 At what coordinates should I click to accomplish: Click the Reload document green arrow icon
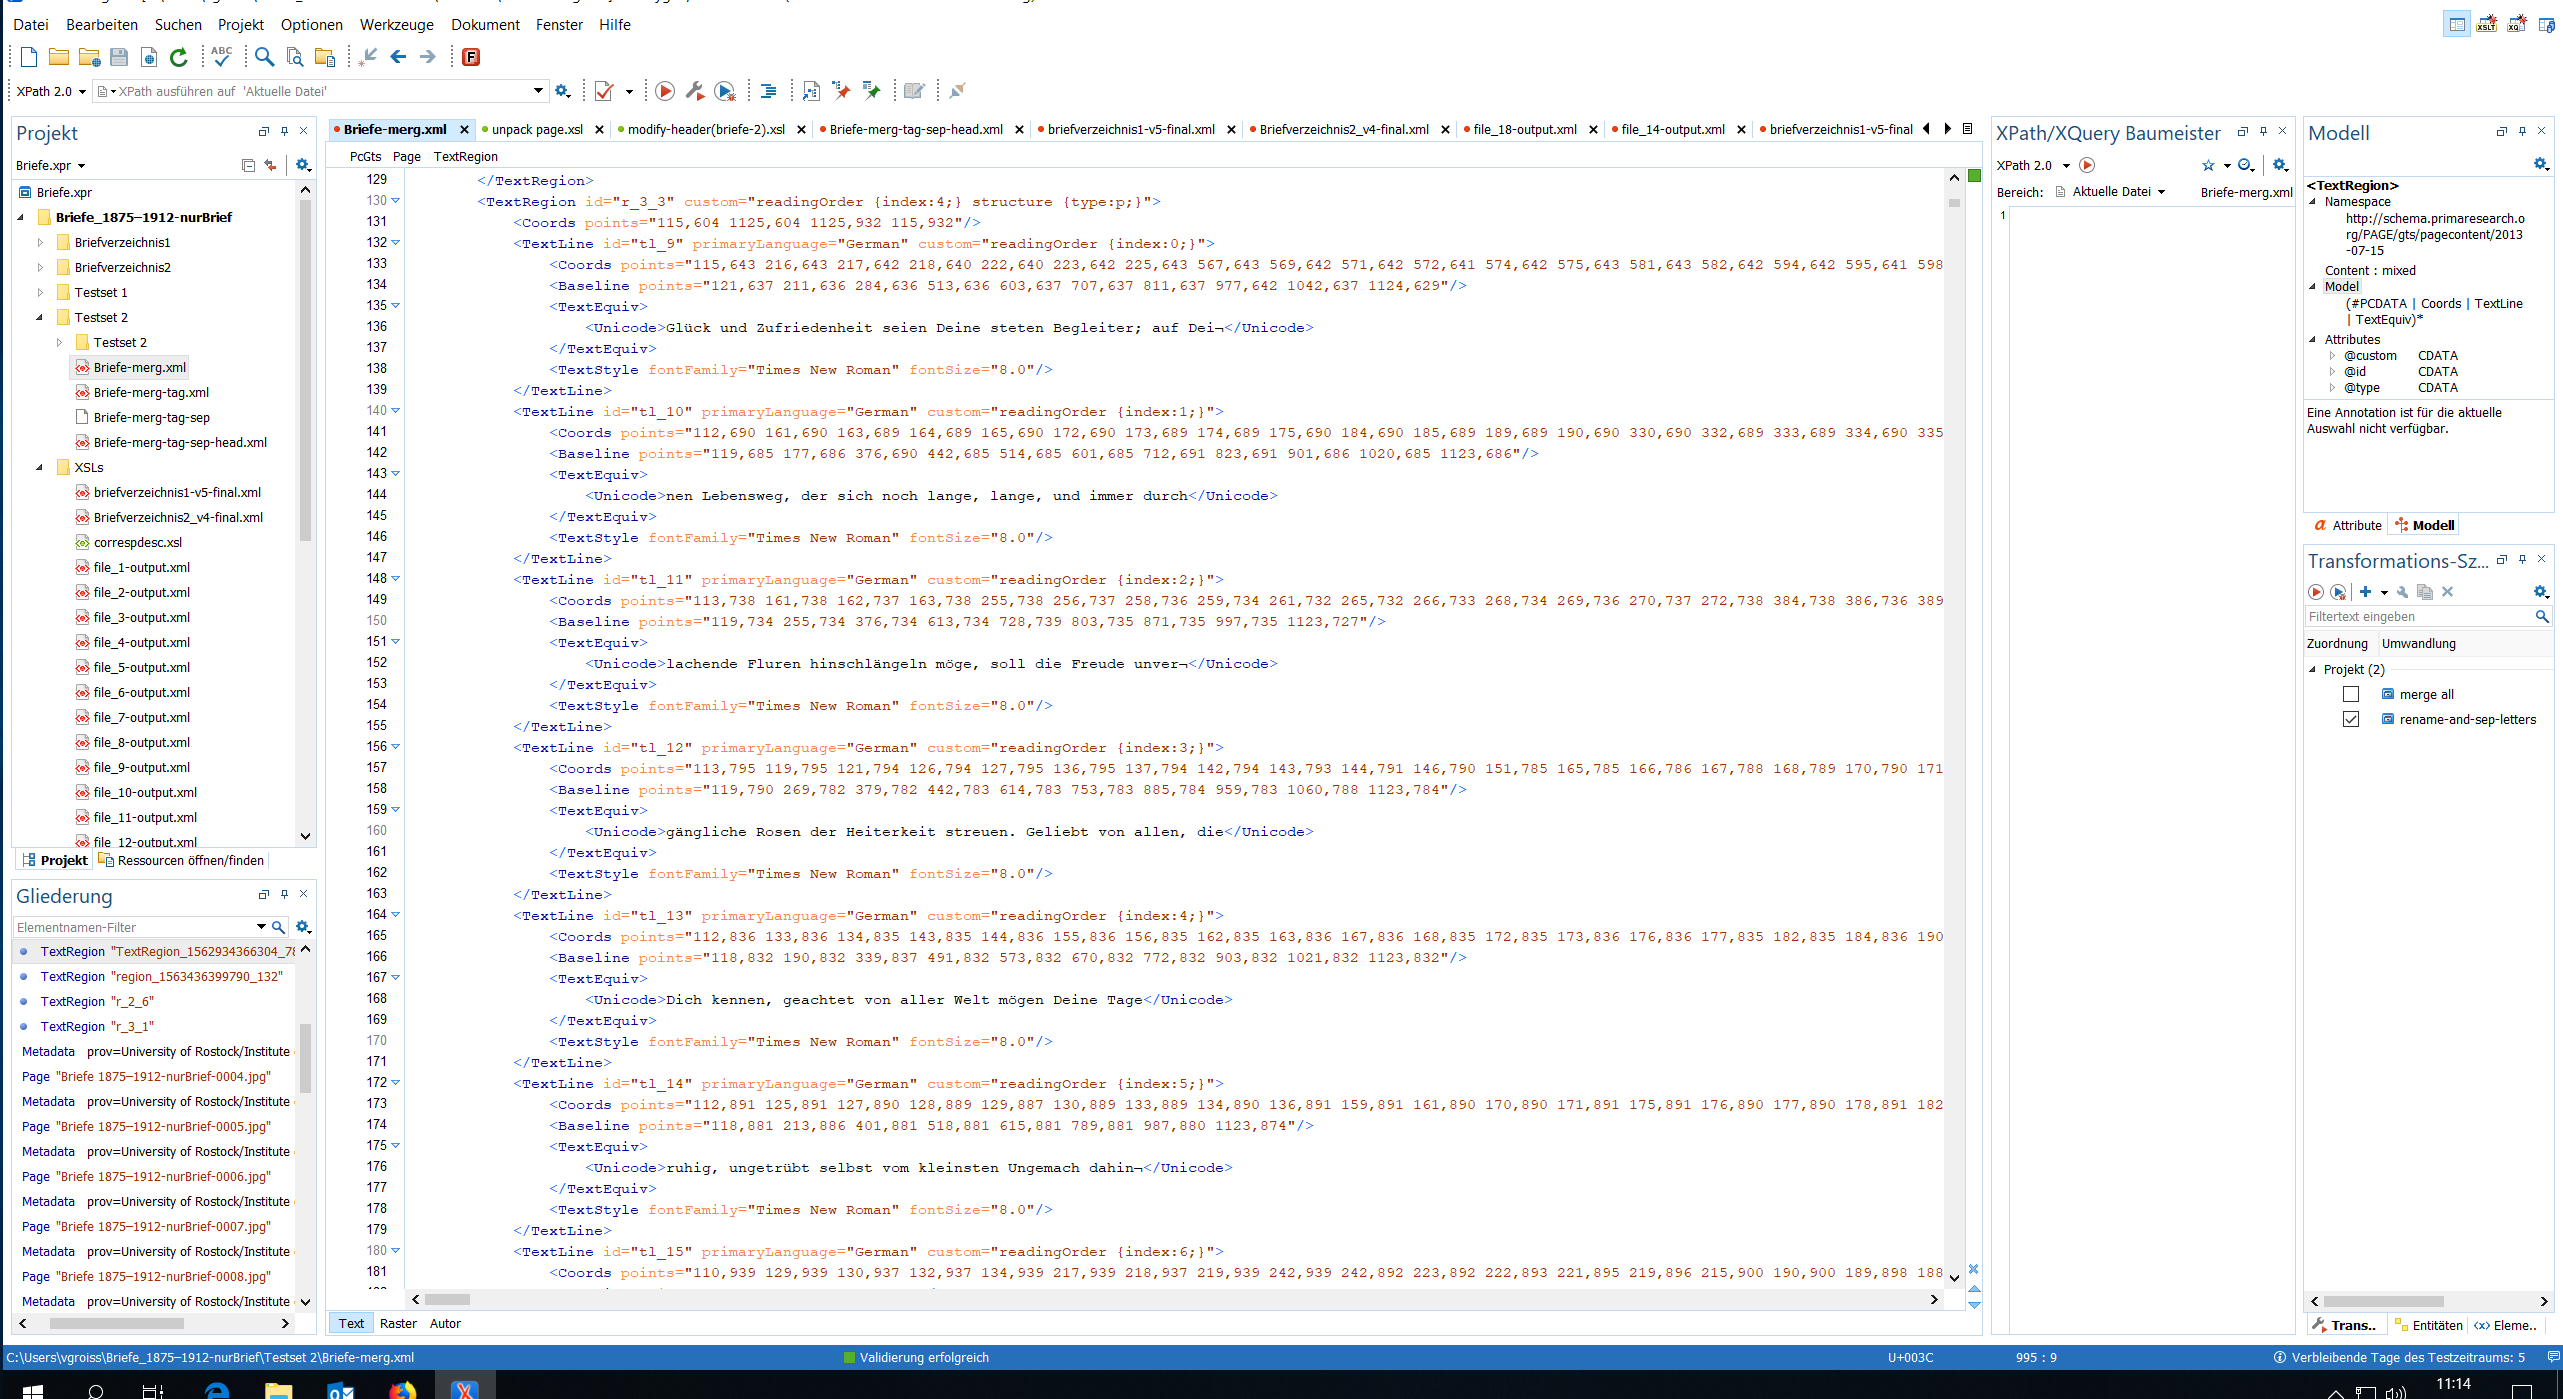pyautogui.click(x=179, y=57)
